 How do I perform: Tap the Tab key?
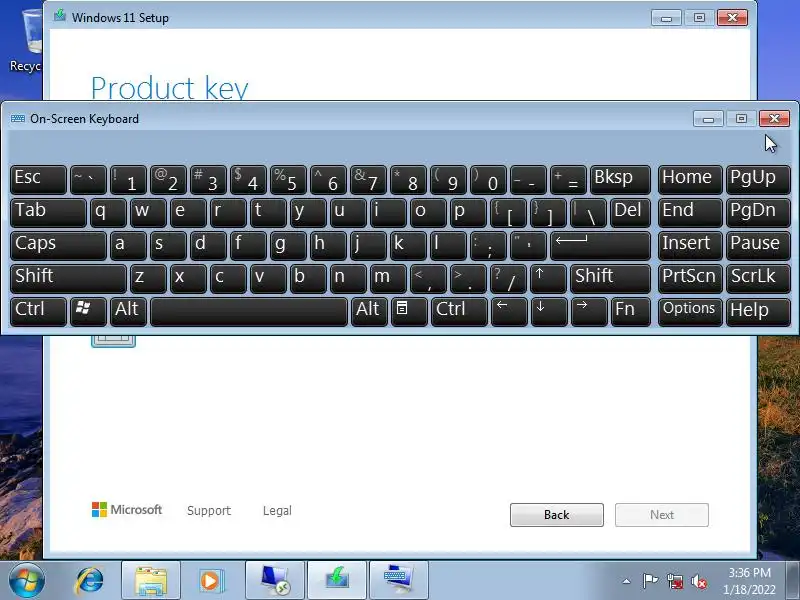[x=48, y=213]
